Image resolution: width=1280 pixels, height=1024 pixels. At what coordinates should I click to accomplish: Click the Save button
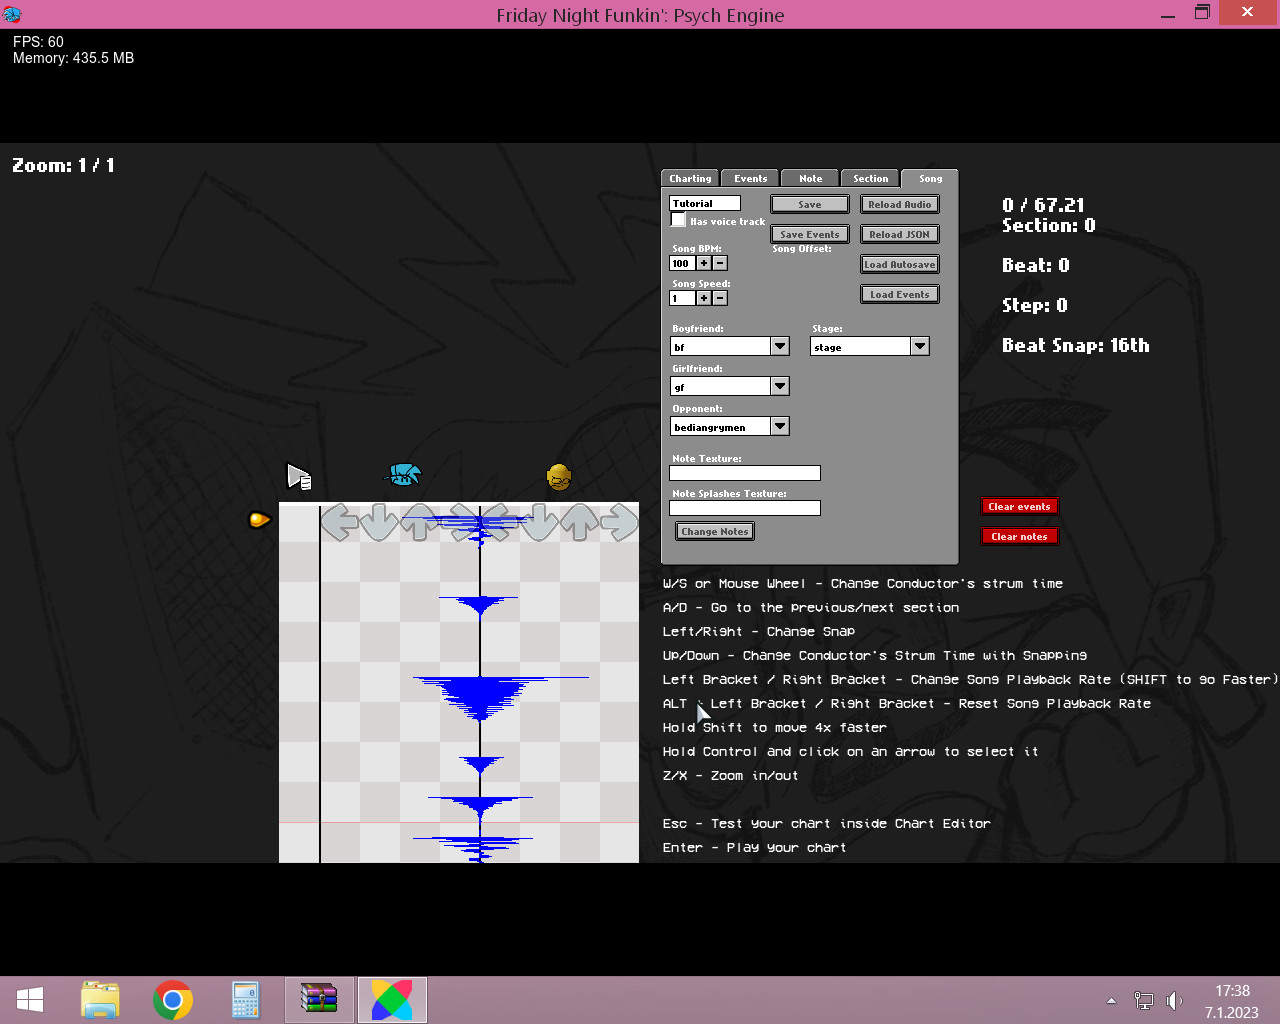[x=810, y=204]
